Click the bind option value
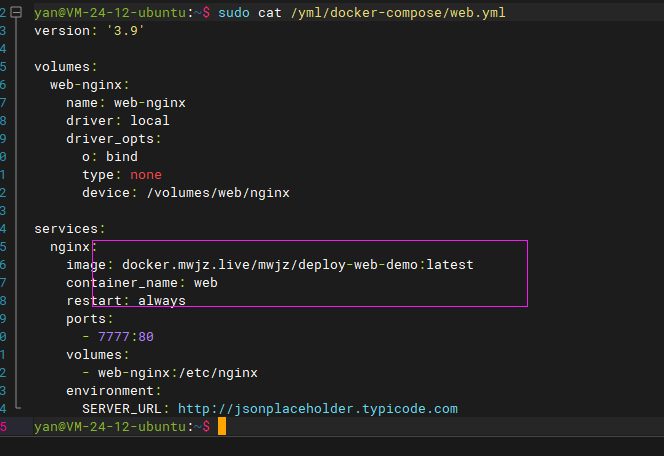Viewport: 664px width, 456px height. 122,157
